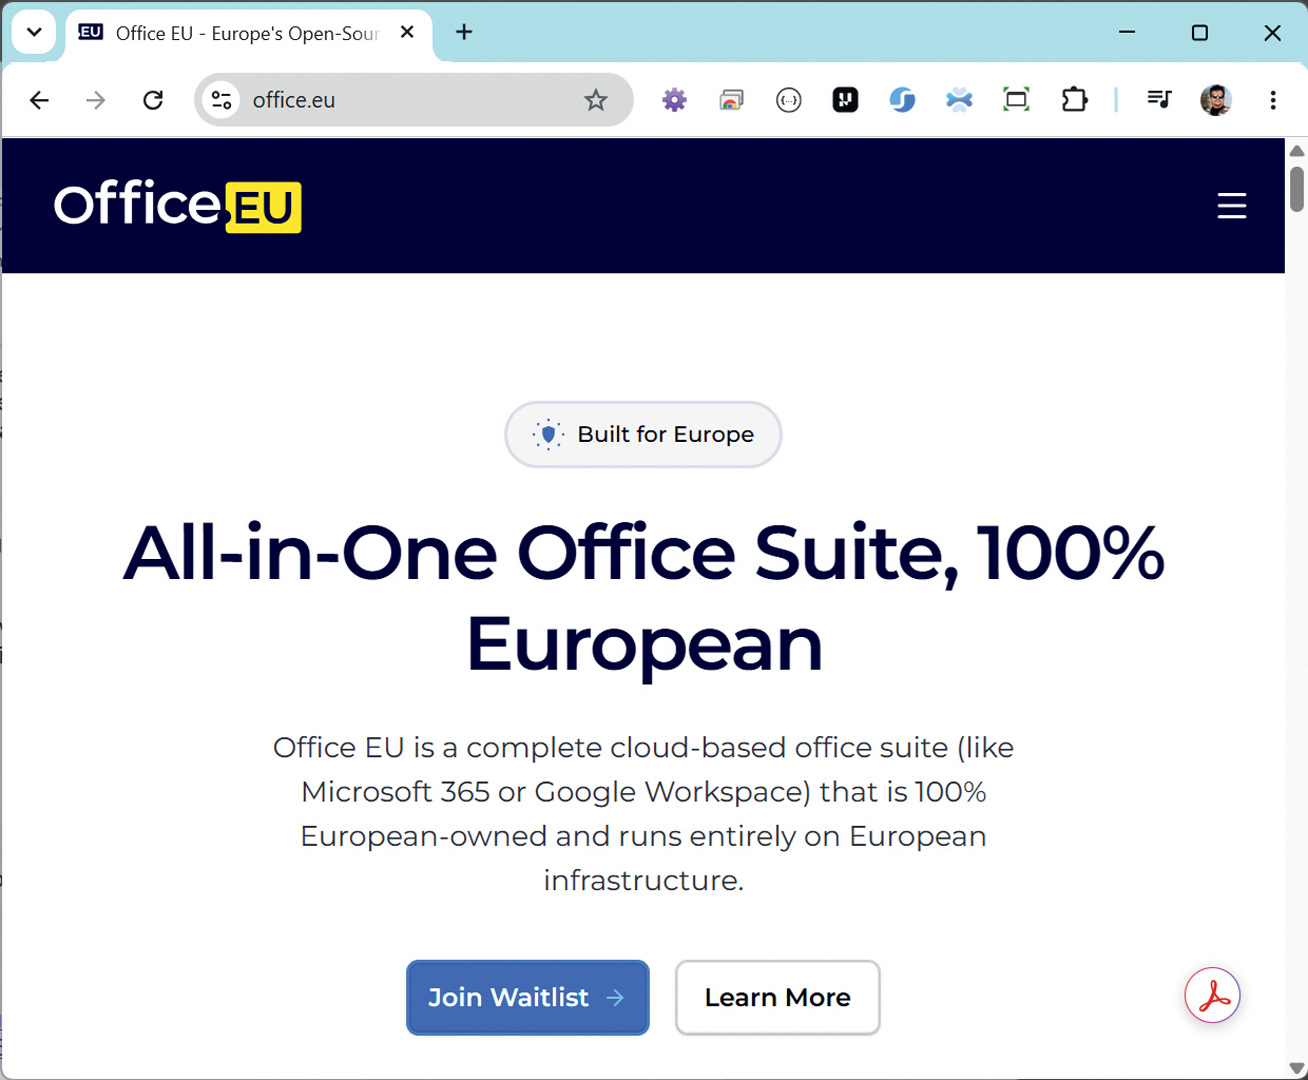Focus the office.eu address bar
This screenshot has width=1308, height=1080.
point(414,100)
